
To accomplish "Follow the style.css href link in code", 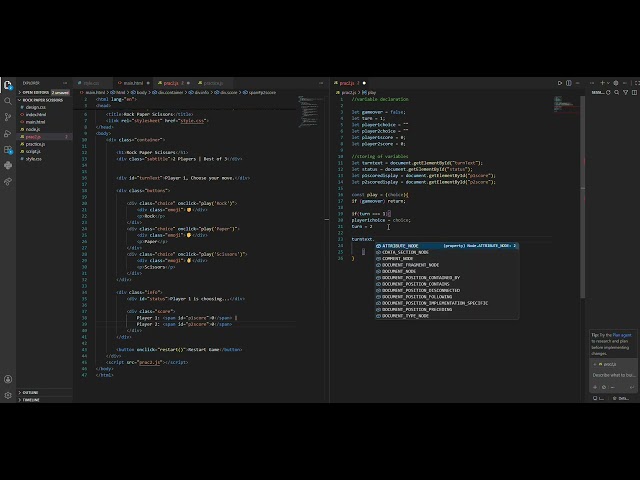I will (x=193, y=121).
